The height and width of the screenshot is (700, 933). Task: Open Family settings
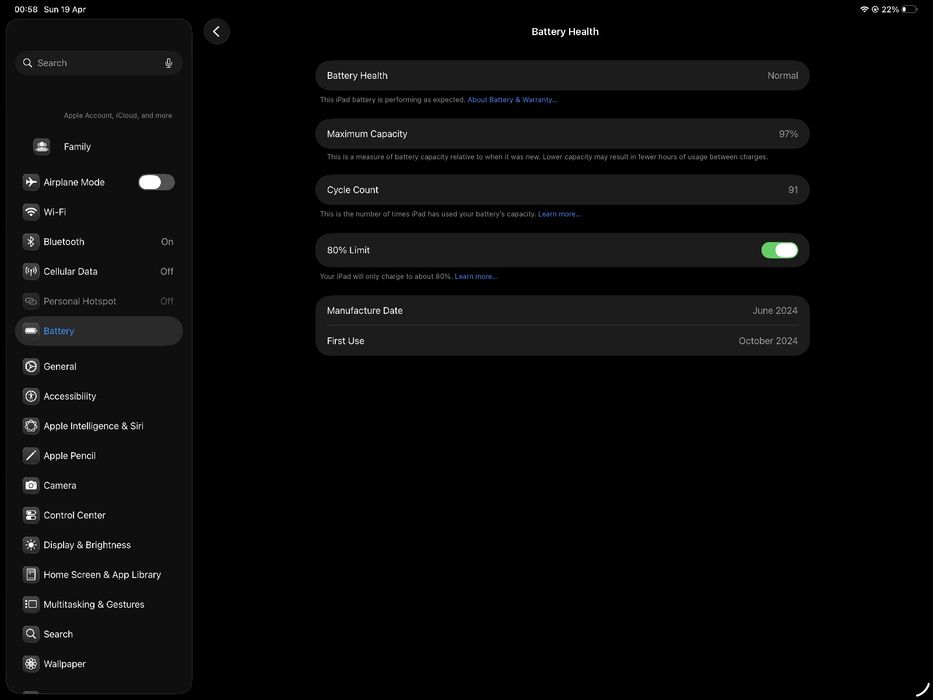[x=99, y=146]
